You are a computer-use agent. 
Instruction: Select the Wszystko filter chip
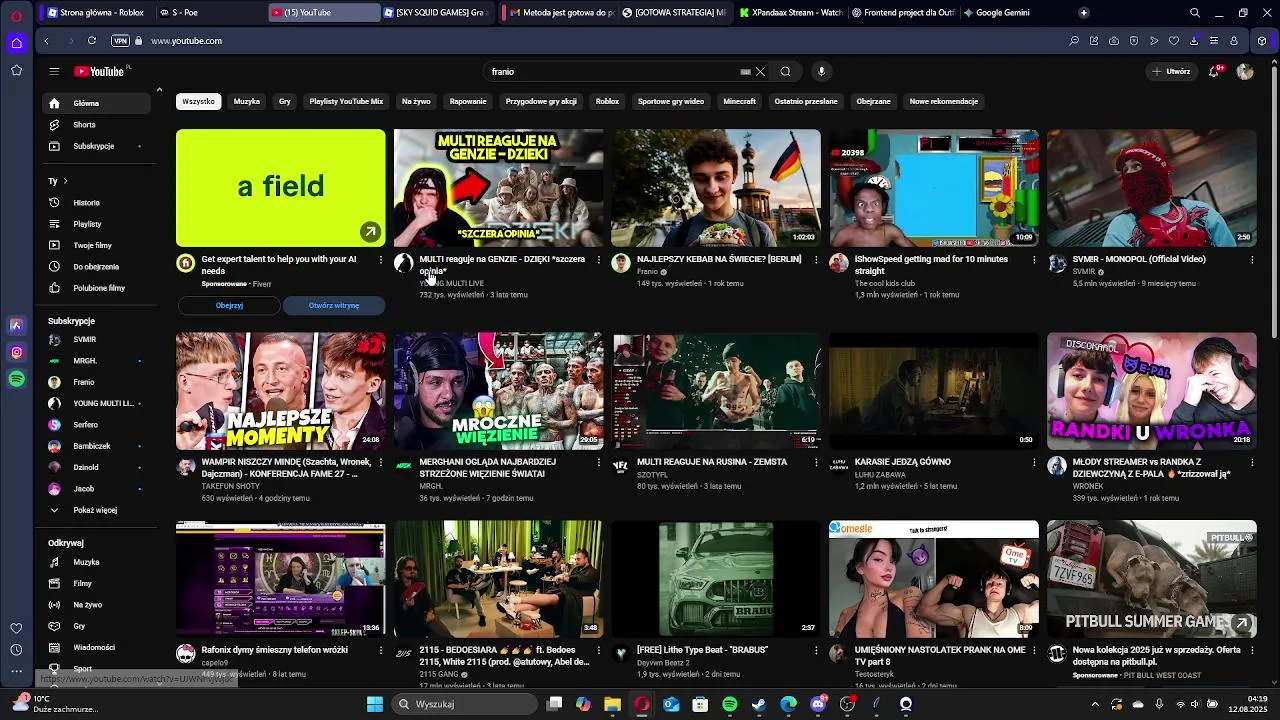(x=198, y=101)
